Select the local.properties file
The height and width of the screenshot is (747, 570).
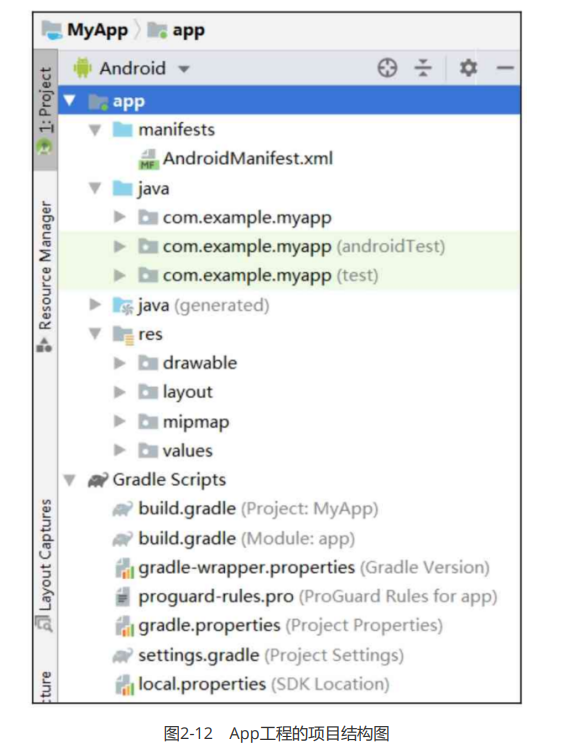tap(252, 685)
